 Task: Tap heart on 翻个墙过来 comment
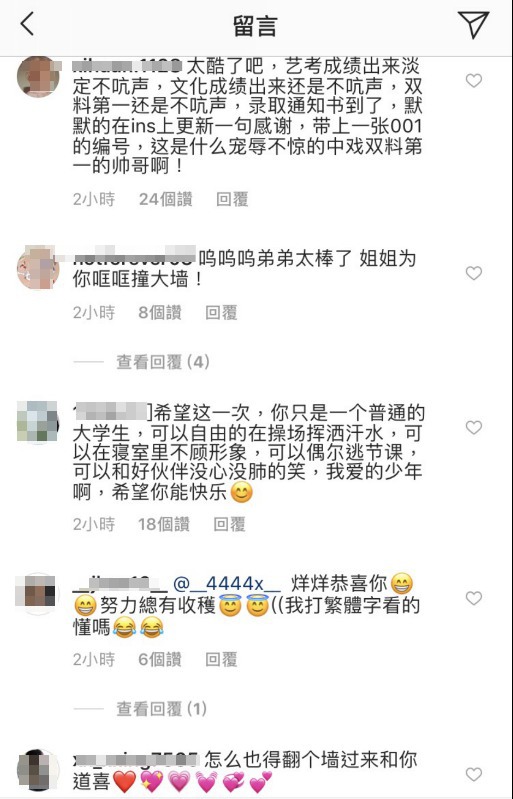[x=474, y=774]
